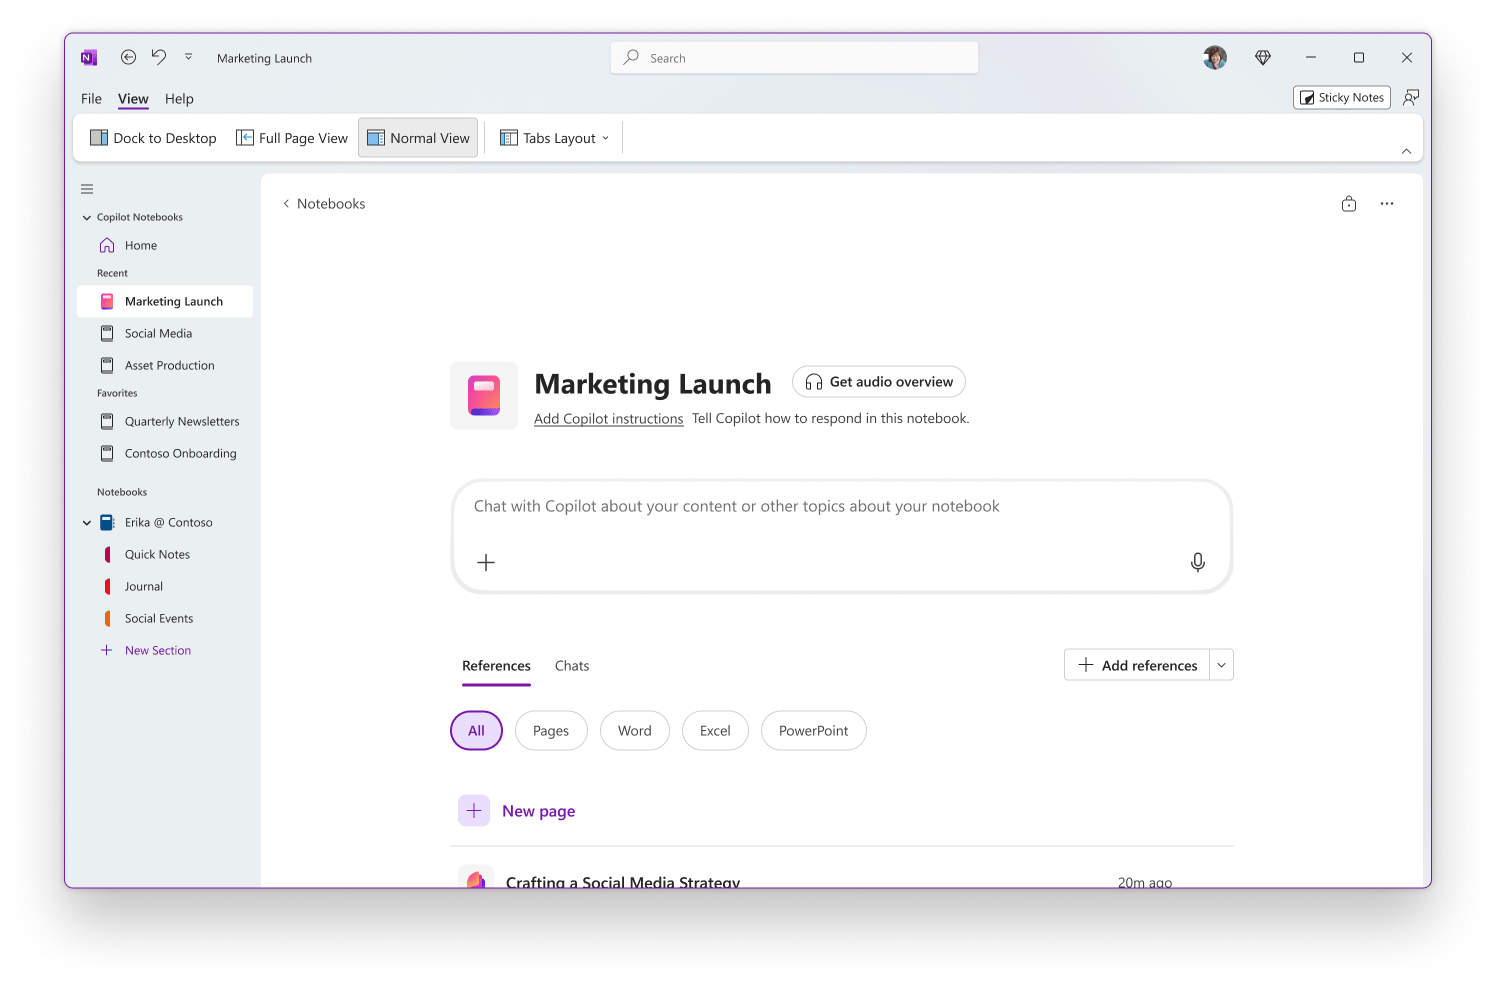Open the three-dots more options menu

[1386, 204]
